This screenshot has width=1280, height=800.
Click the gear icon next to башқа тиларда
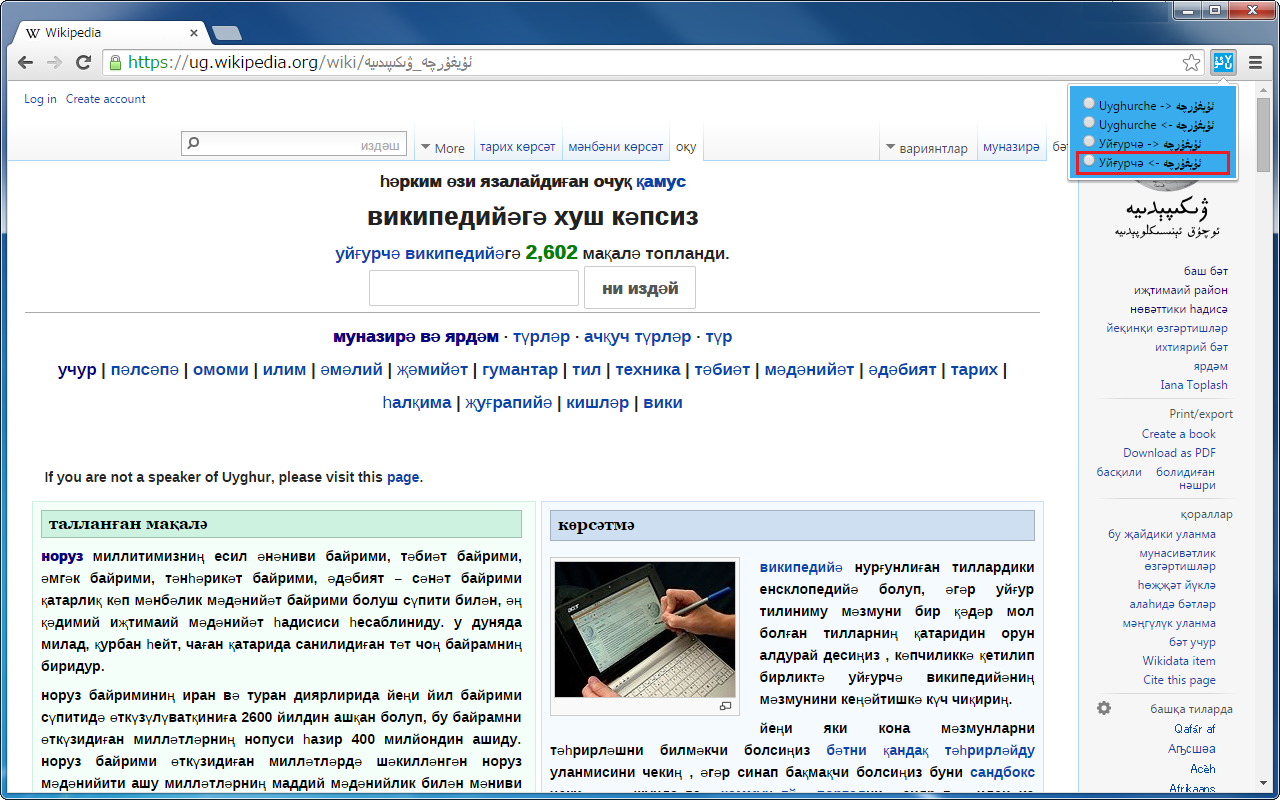[1103, 707]
